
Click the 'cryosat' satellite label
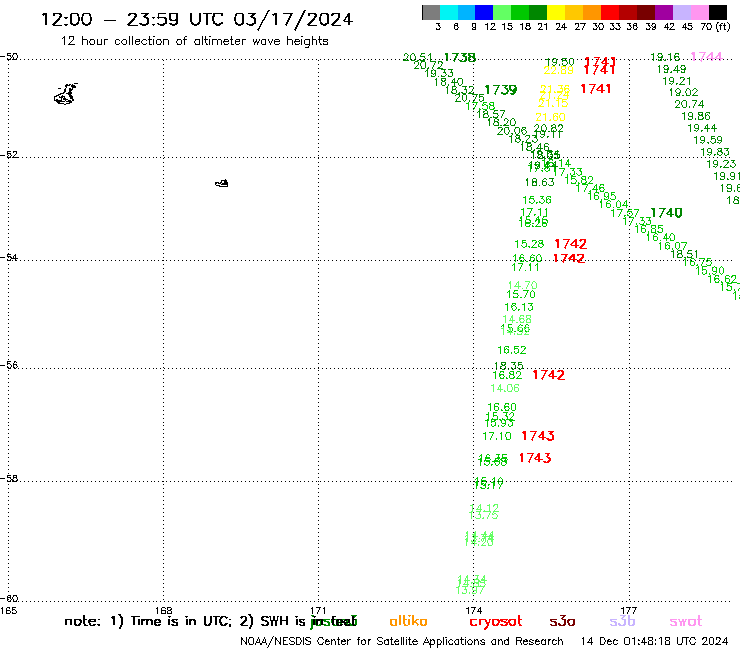[496, 622]
